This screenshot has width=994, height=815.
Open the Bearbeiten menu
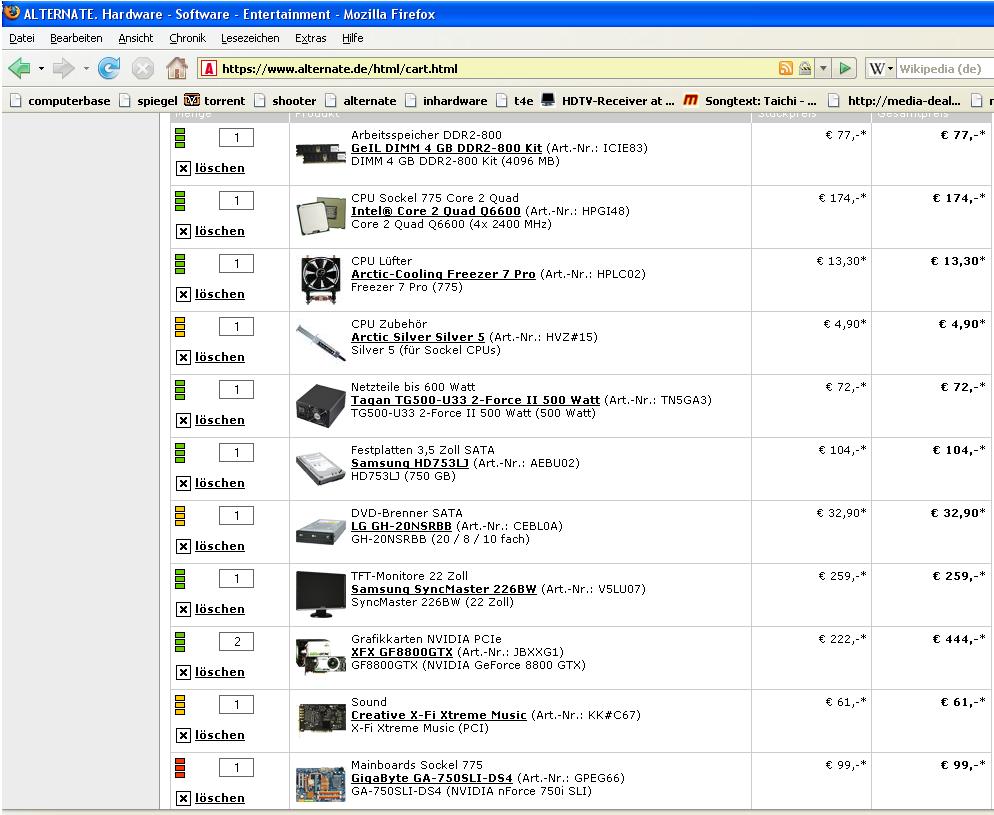click(x=76, y=38)
